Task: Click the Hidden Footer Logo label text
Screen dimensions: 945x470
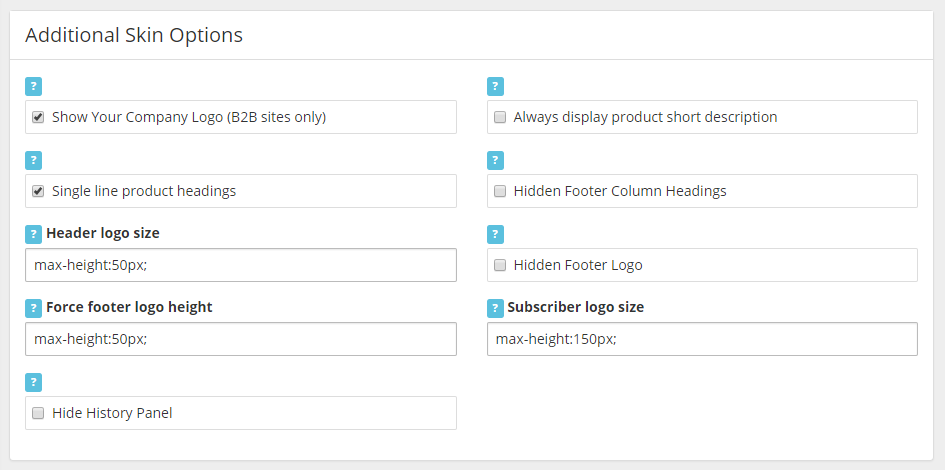Action: click(578, 265)
